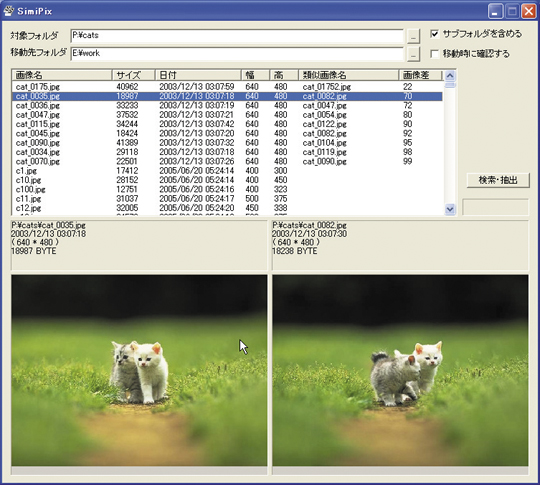Click the right preview image cat_0082.jpg
540x485 pixels.
coord(400,371)
